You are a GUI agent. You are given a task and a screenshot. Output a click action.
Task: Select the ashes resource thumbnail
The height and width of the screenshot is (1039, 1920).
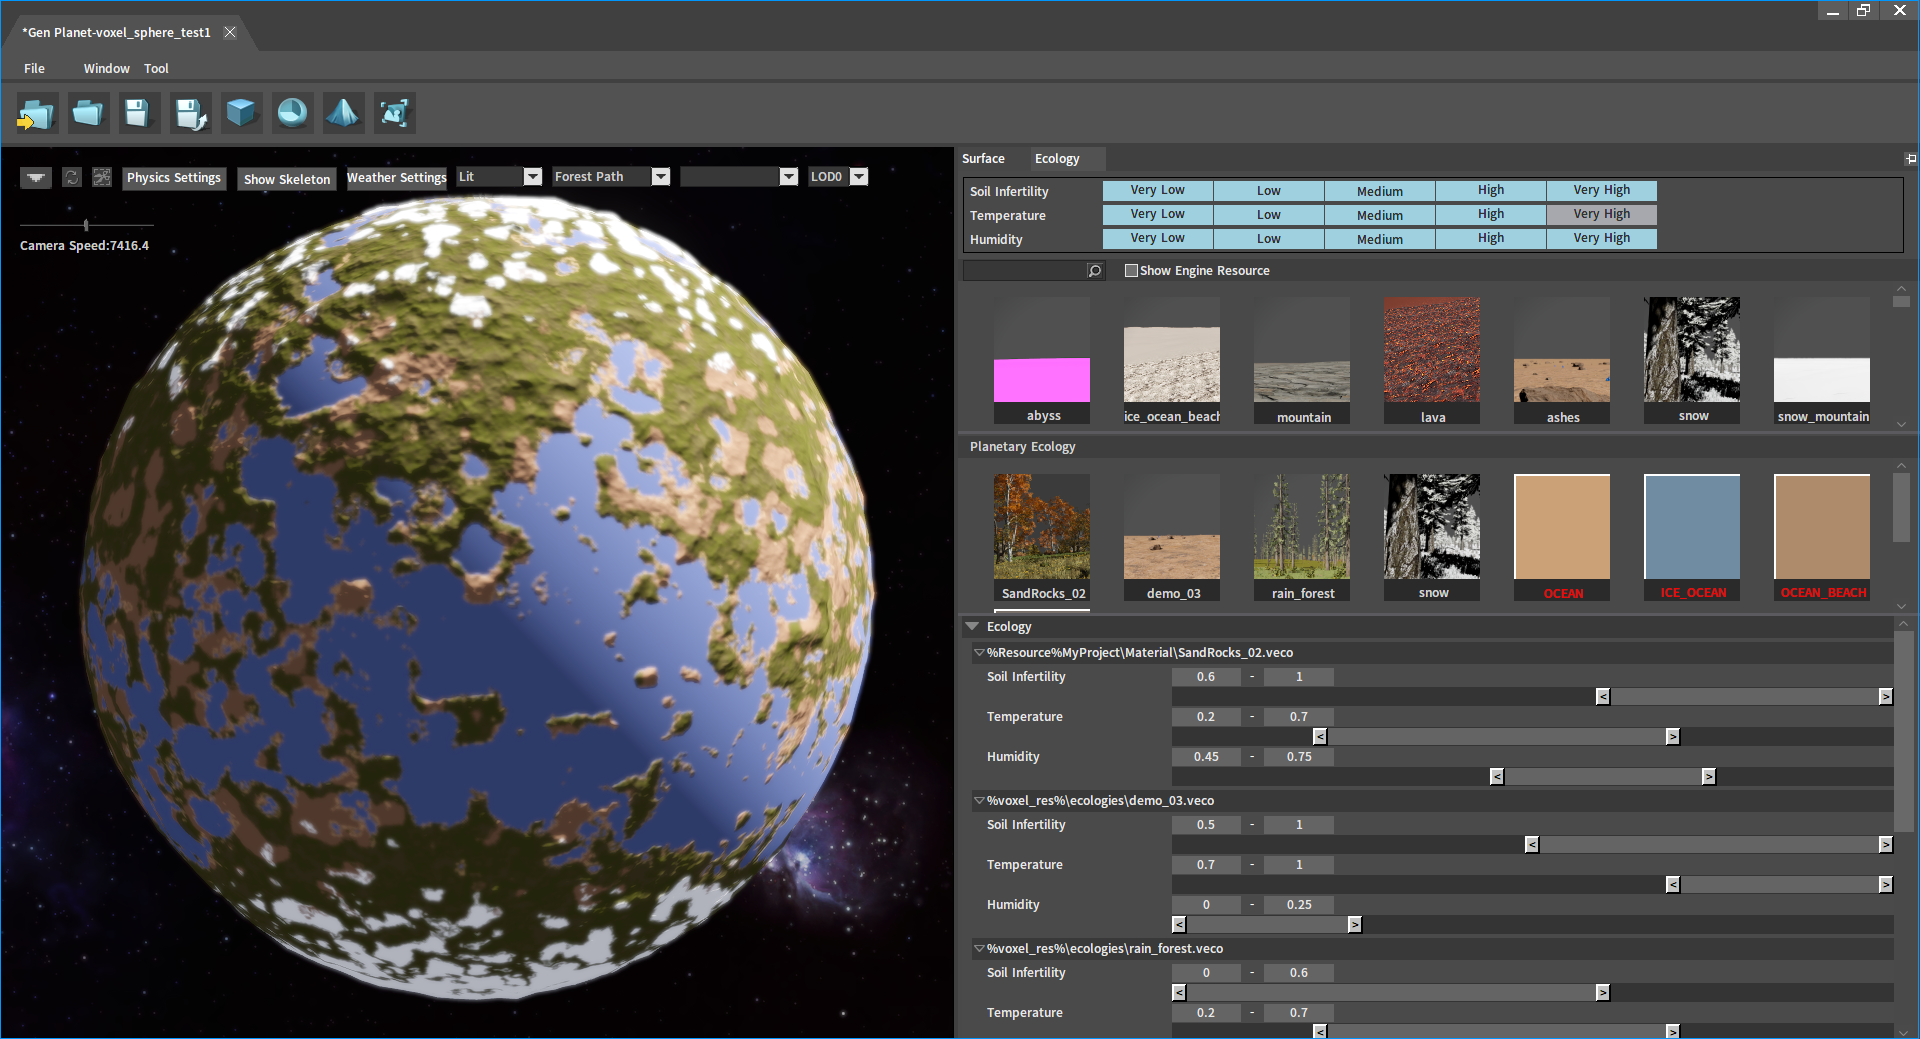pos(1562,361)
